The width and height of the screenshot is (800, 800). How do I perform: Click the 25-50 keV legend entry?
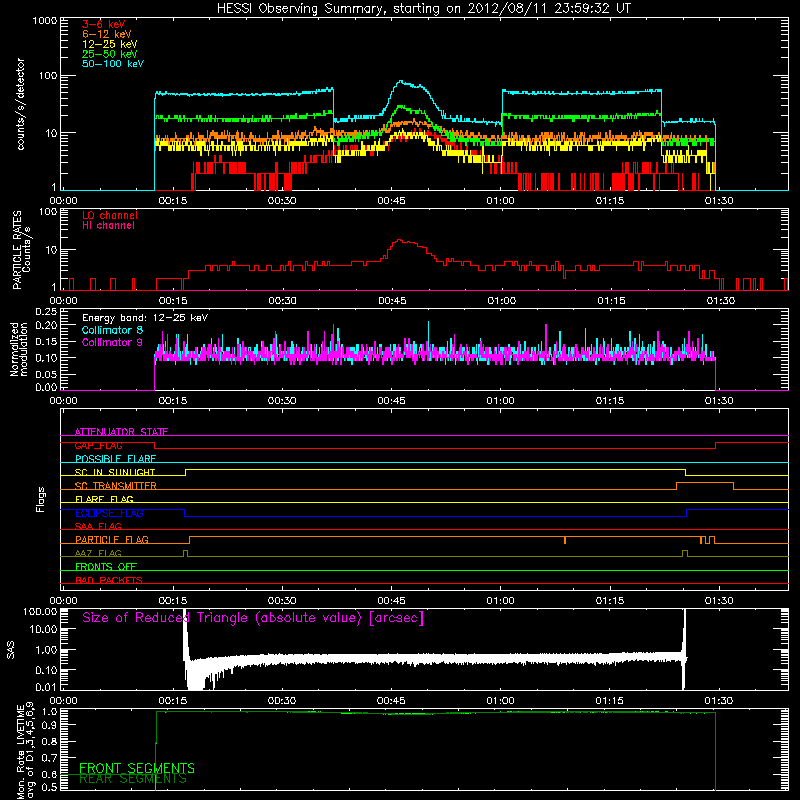click(x=109, y=54)
